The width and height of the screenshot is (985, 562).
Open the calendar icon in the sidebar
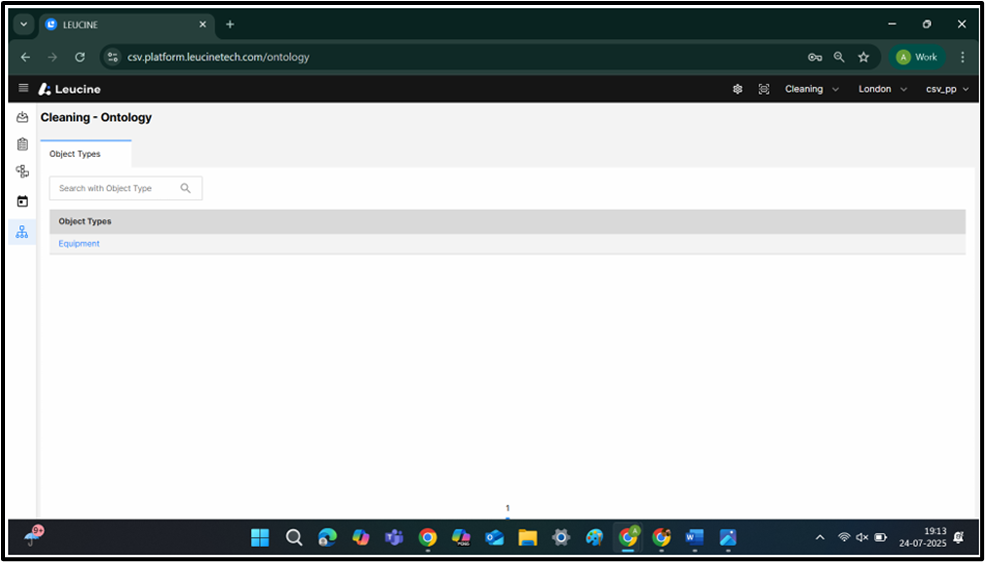pos(23,202)
